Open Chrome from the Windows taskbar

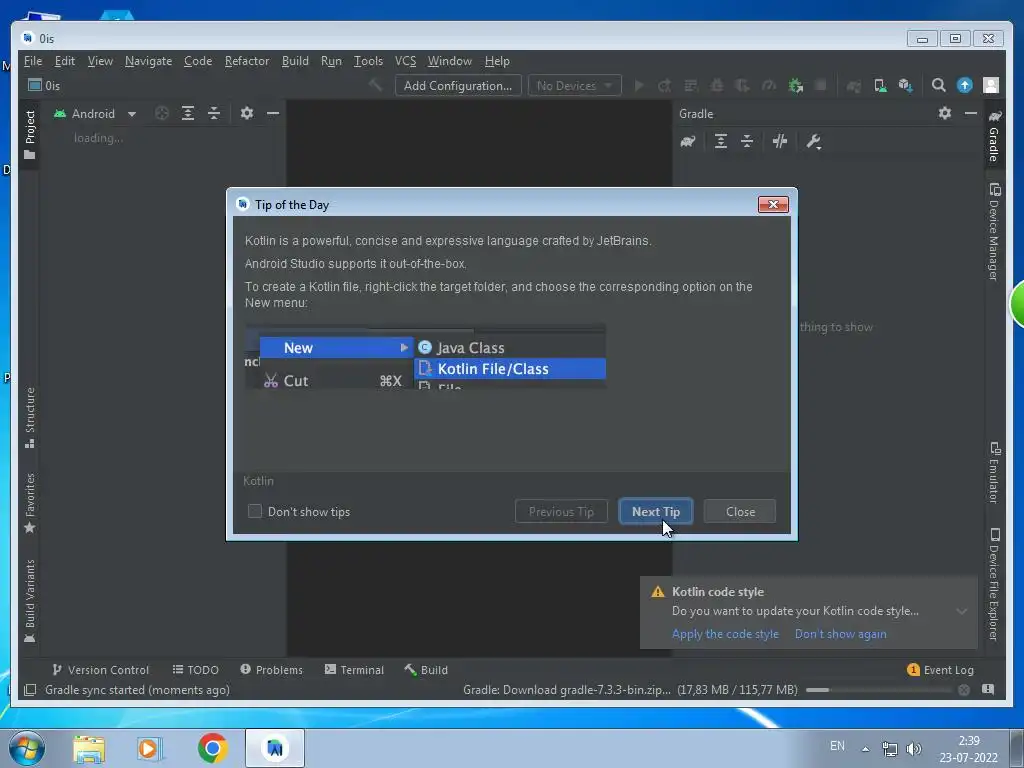(x=212, y=748)
